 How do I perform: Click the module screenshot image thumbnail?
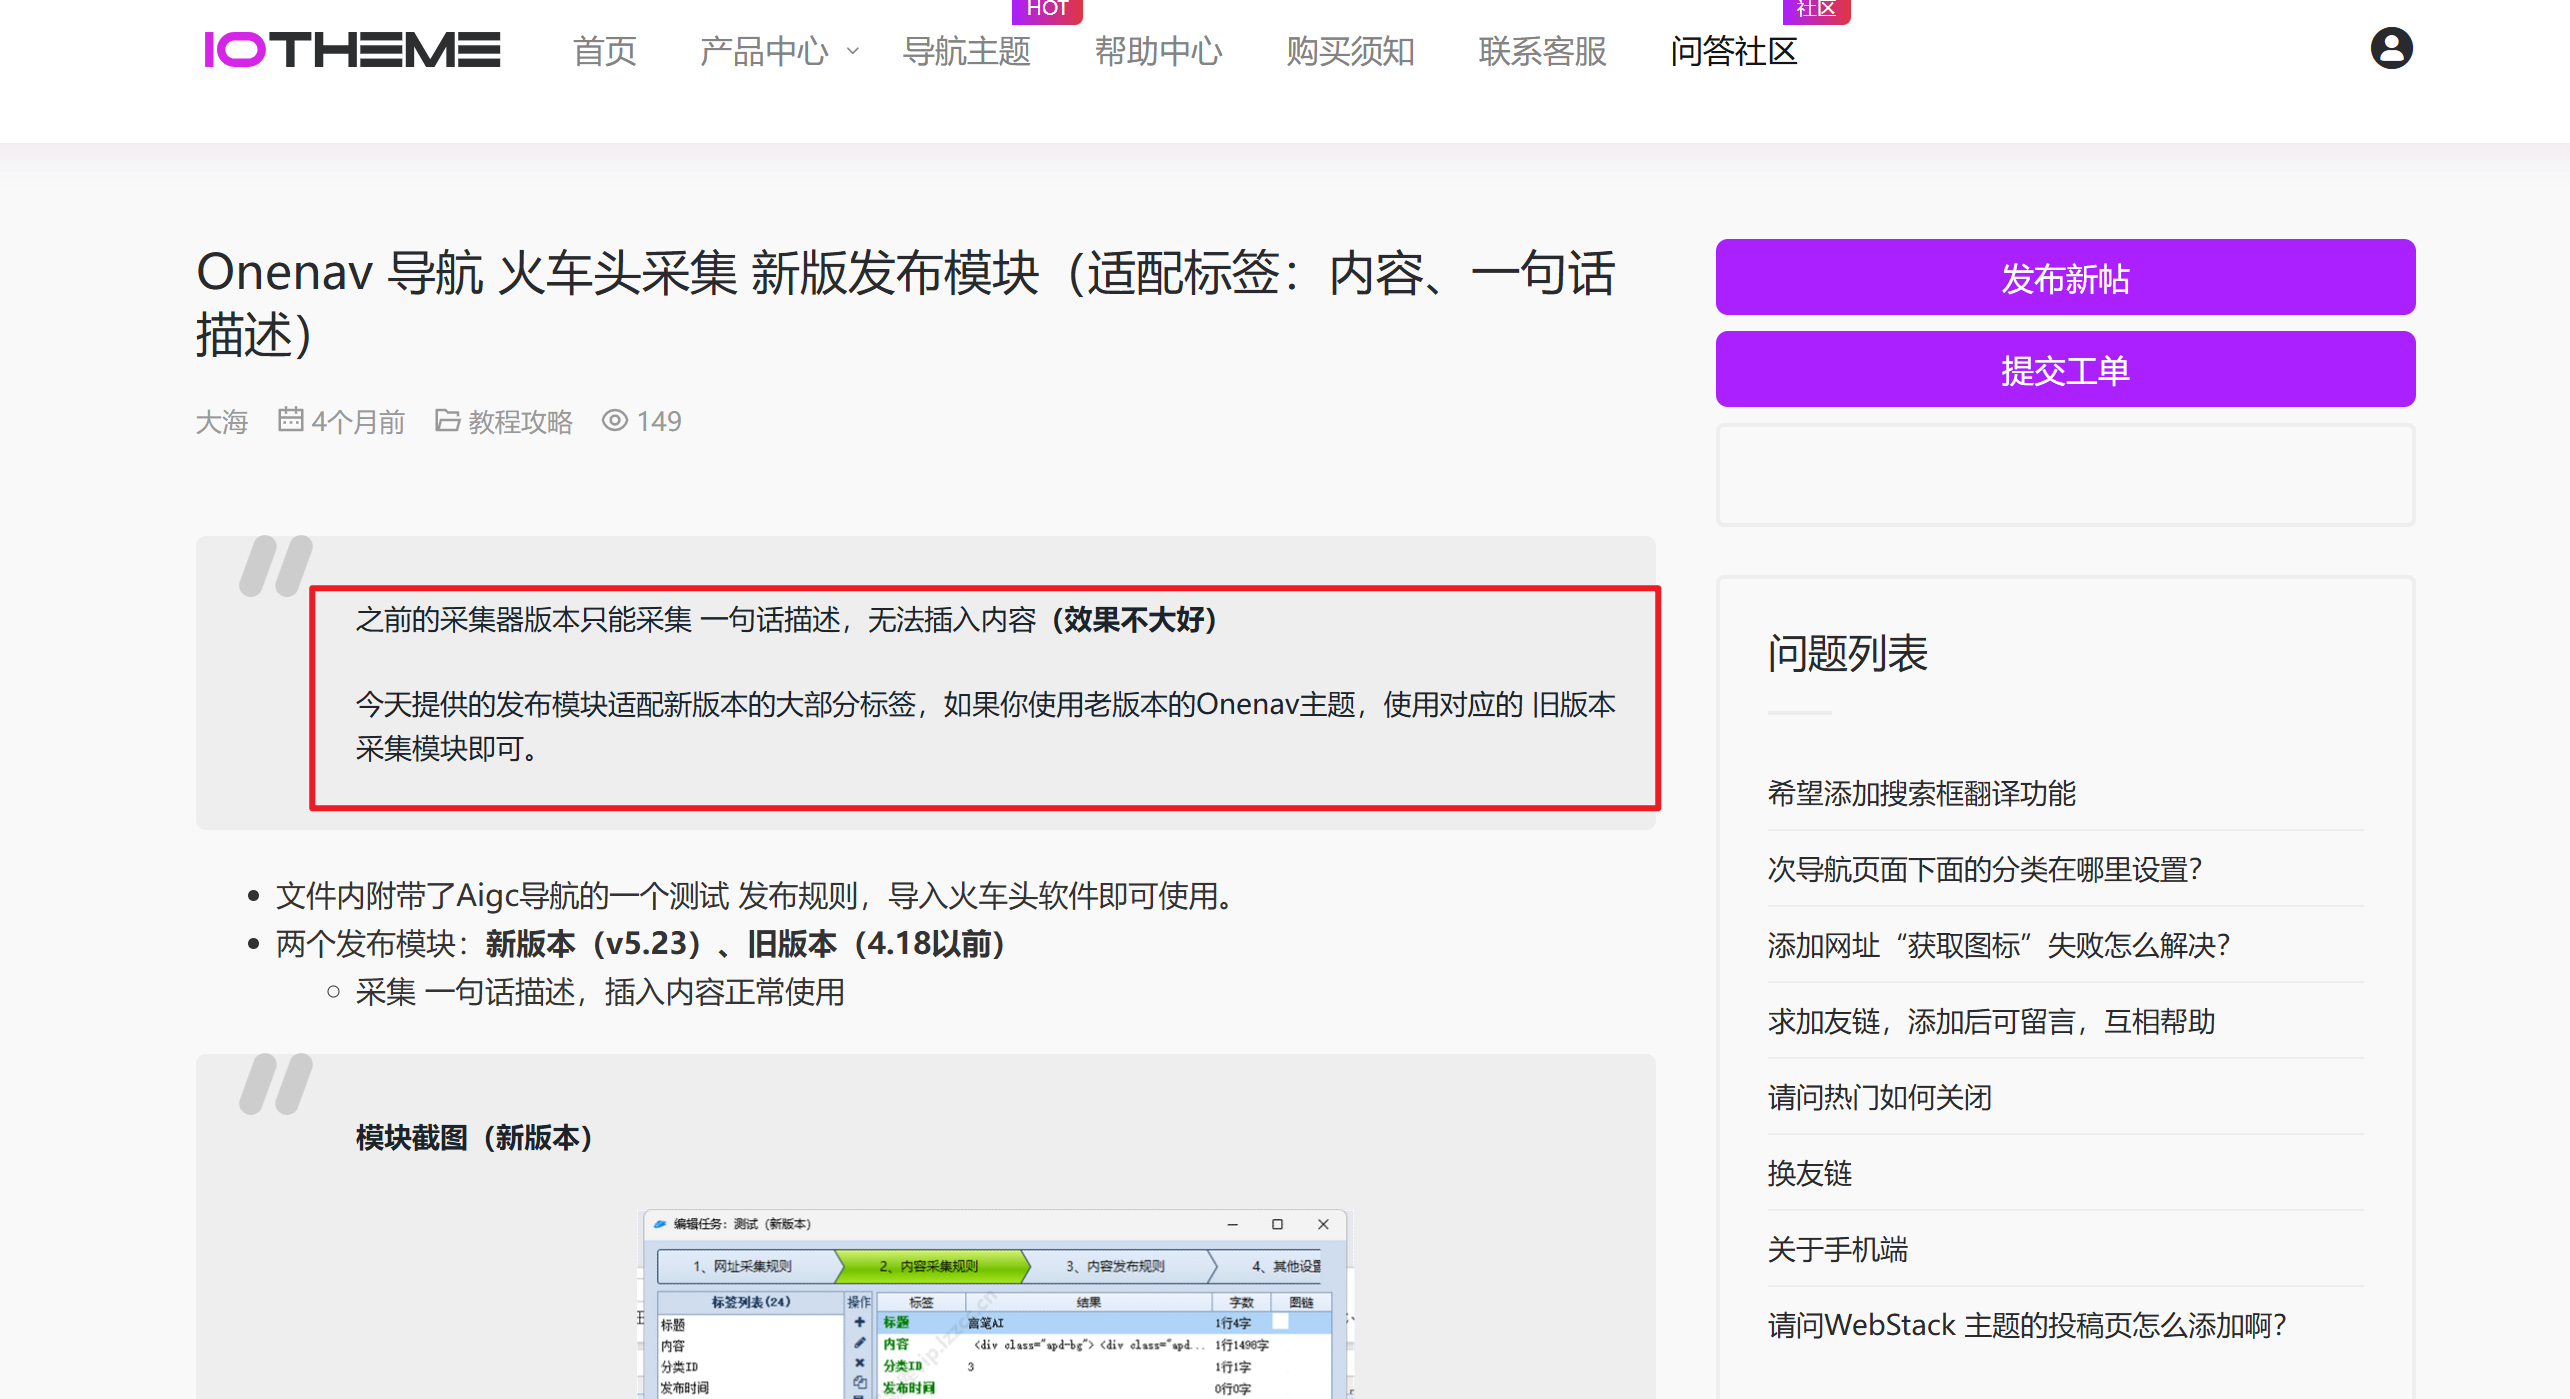(995, 1304)
